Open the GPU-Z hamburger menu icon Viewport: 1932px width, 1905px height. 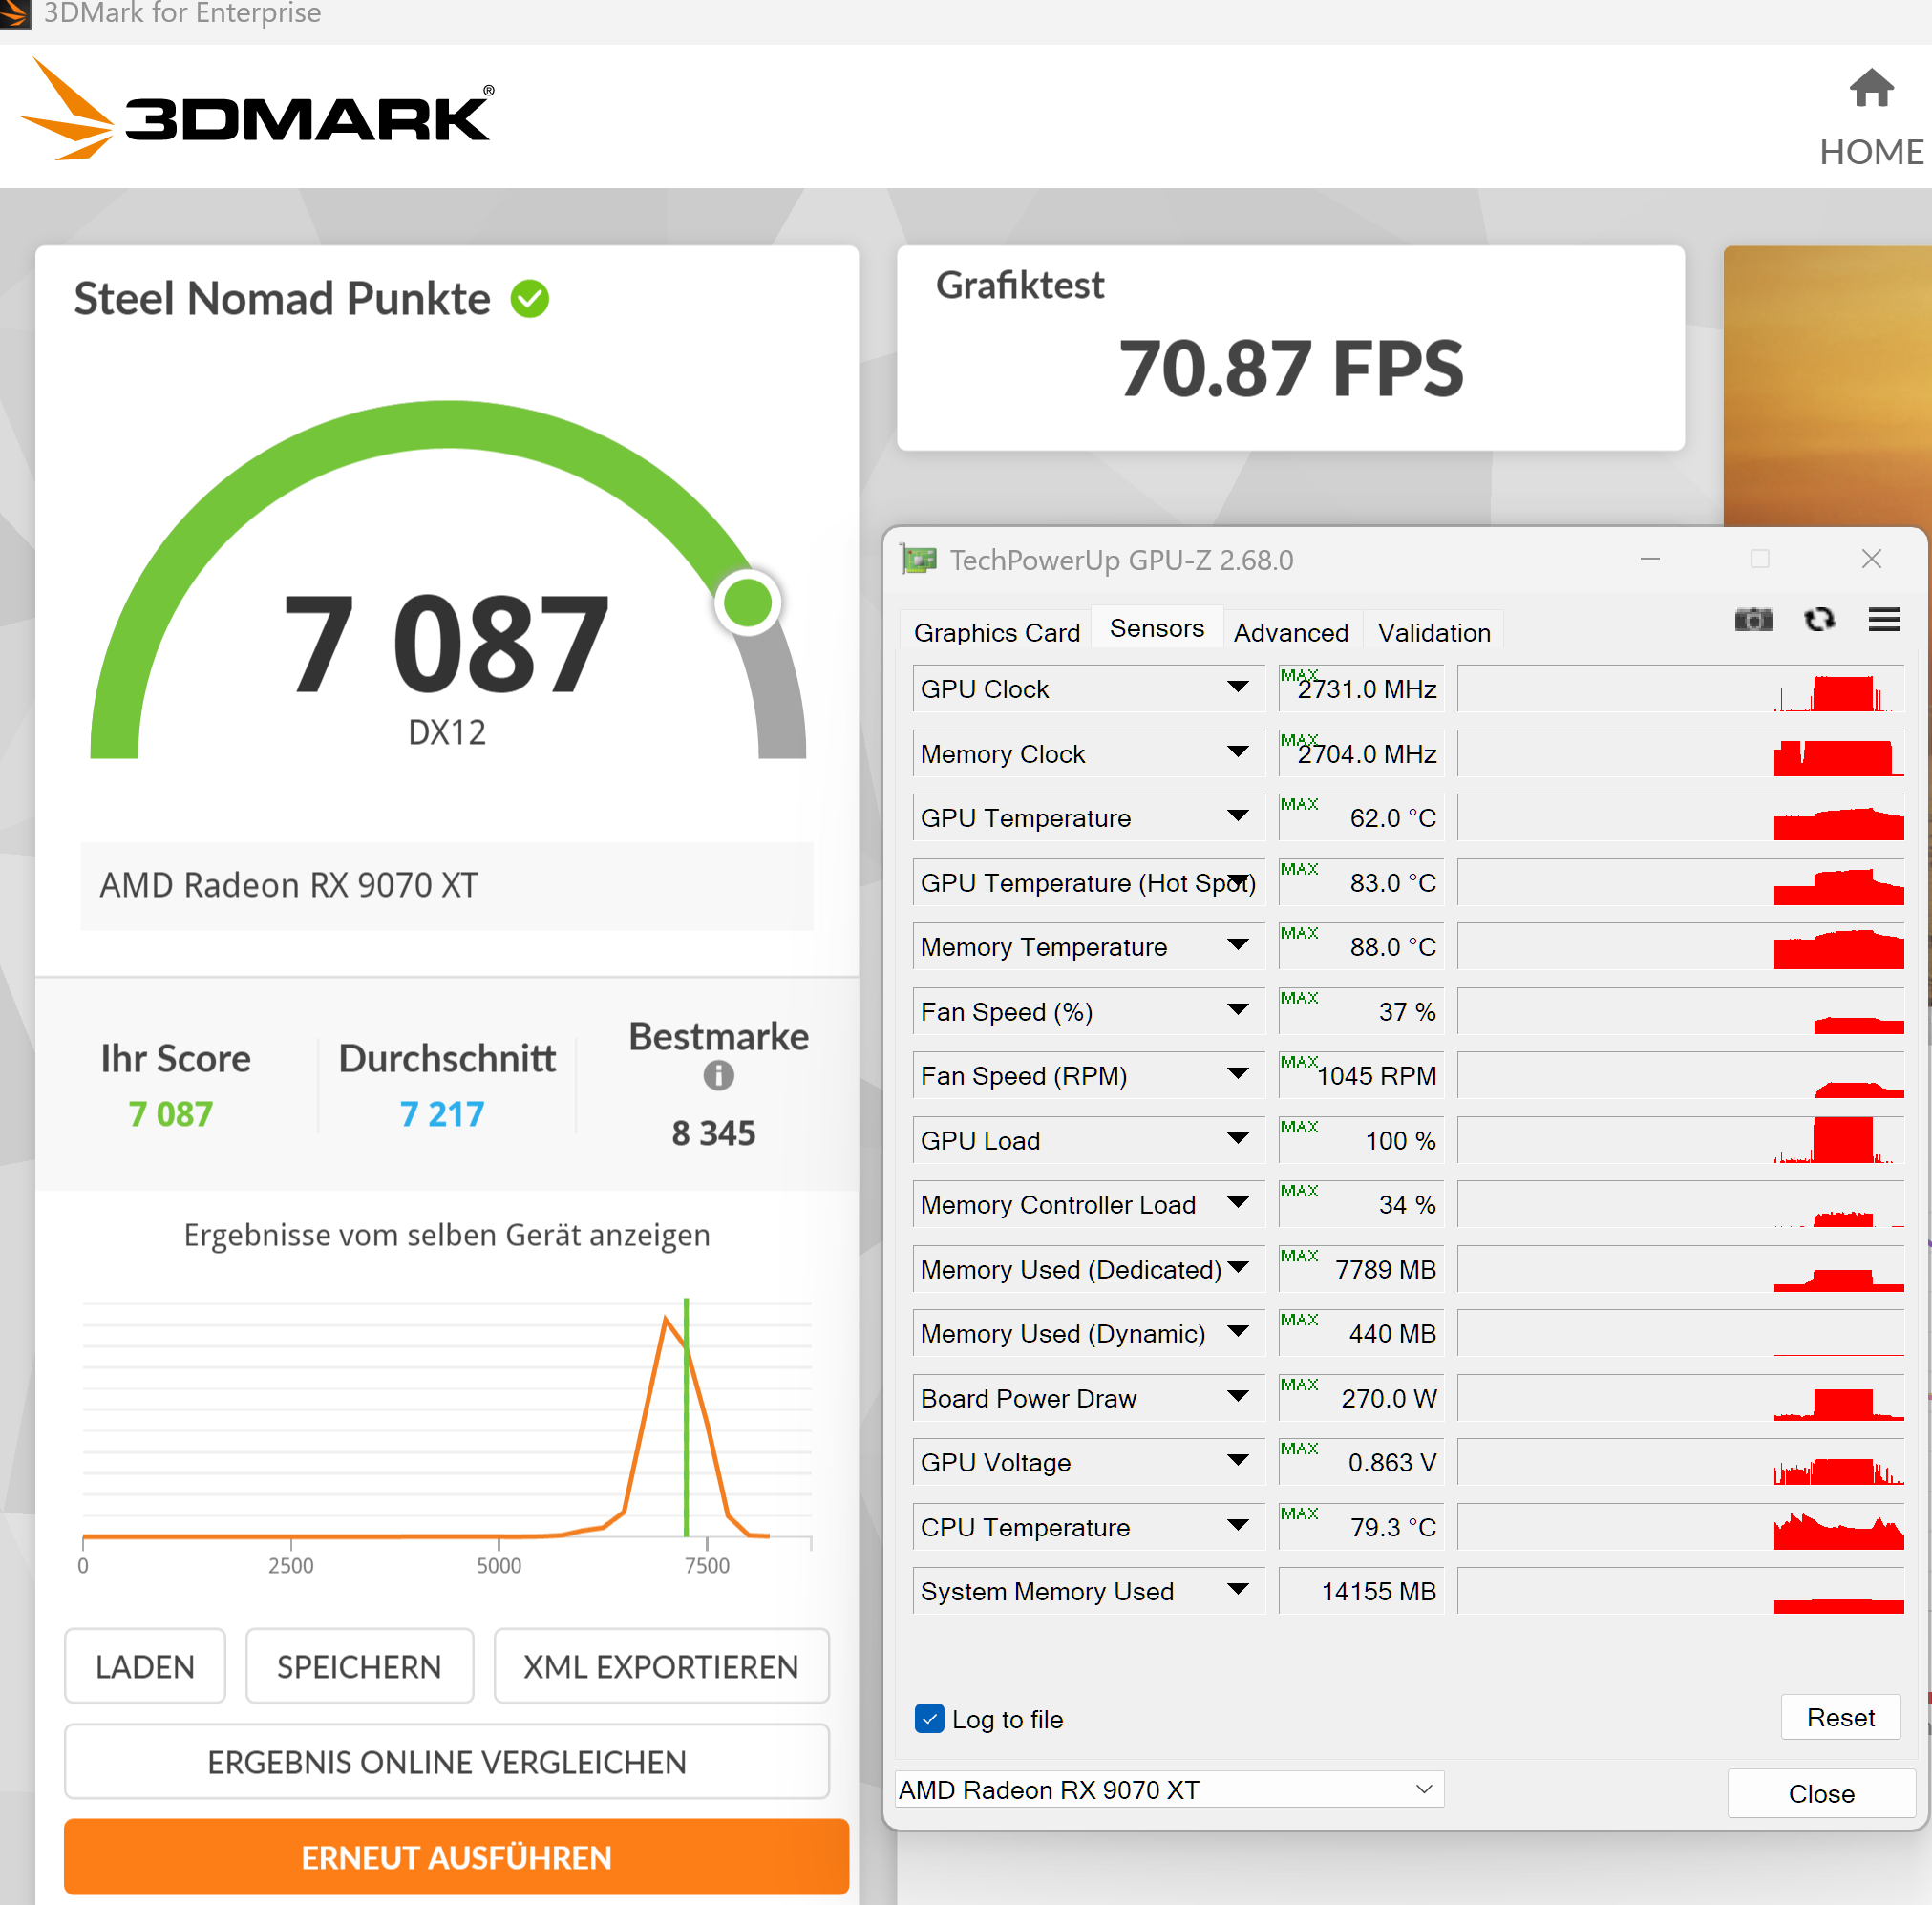[x=1884, y=620]
